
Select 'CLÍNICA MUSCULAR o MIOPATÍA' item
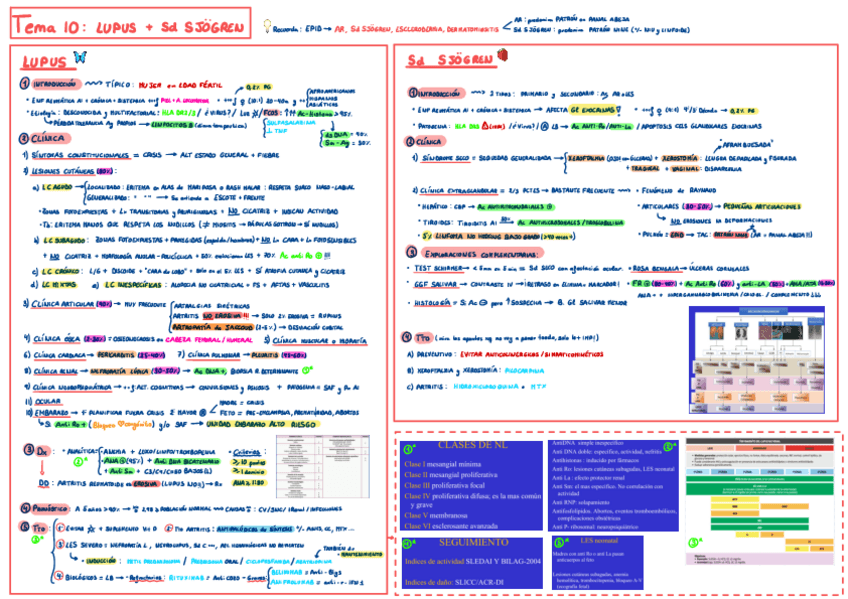319,341
